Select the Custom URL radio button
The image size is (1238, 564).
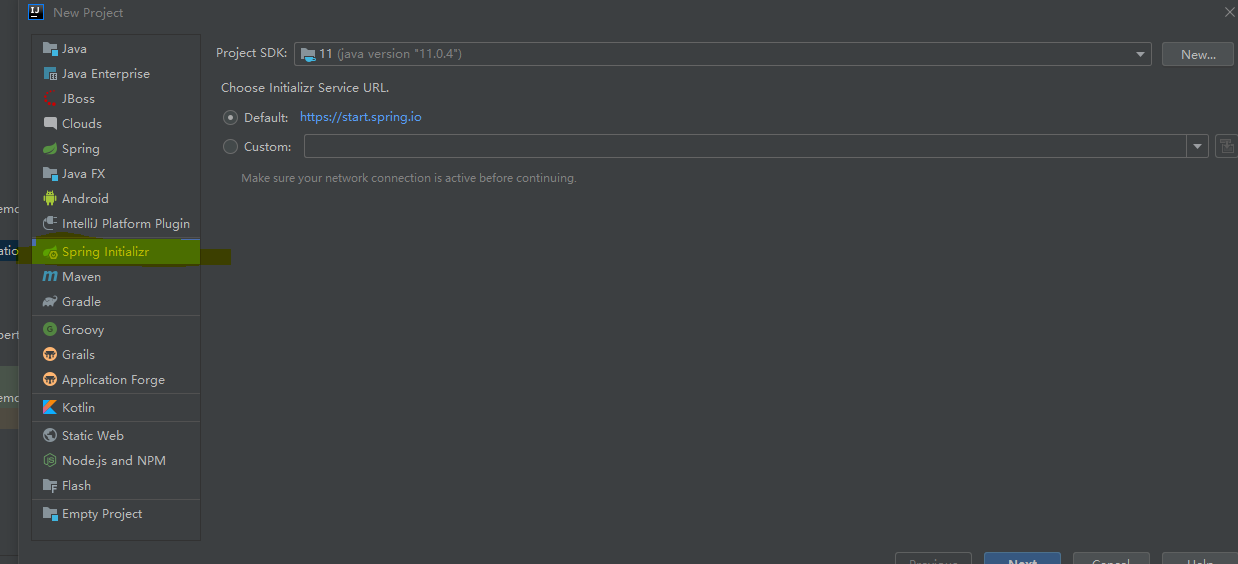(231, 147)
